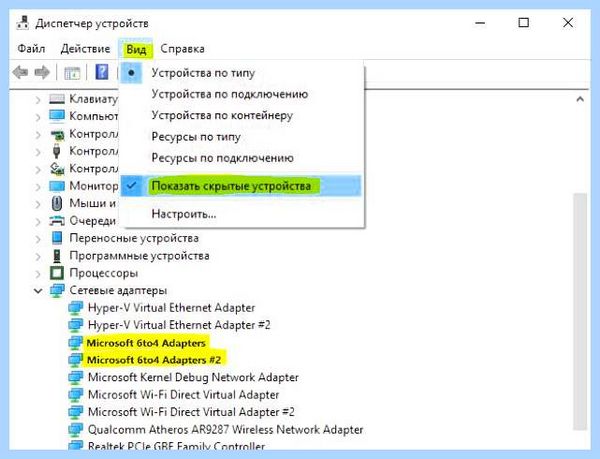Select Microsoft 6to4 Adapters entry
This screenshot has height=459, width=600.
coord(147,343)
